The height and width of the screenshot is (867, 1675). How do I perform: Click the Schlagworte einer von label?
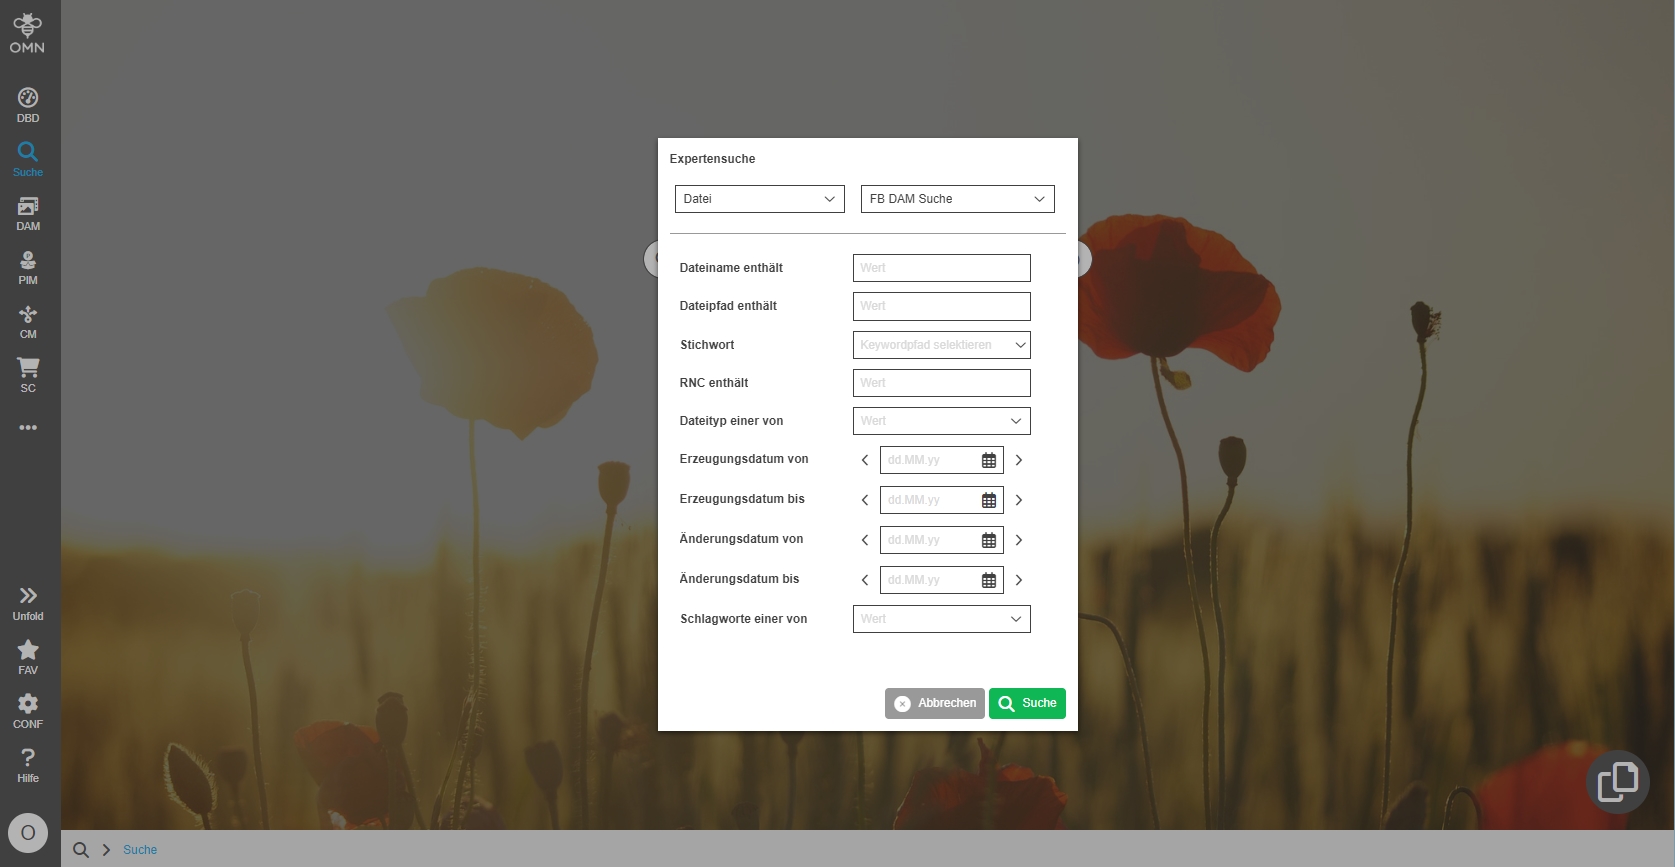744,619
